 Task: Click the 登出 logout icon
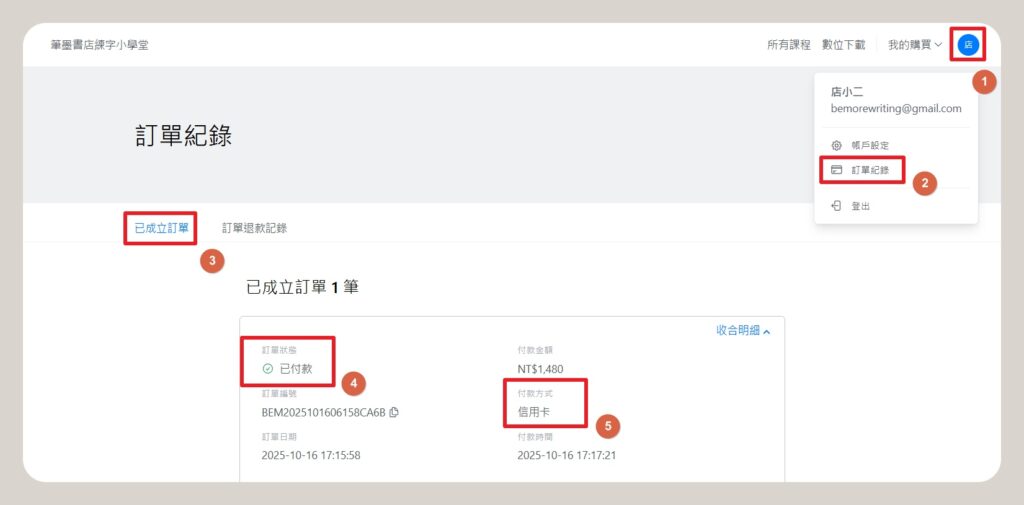tap(837, 206)
